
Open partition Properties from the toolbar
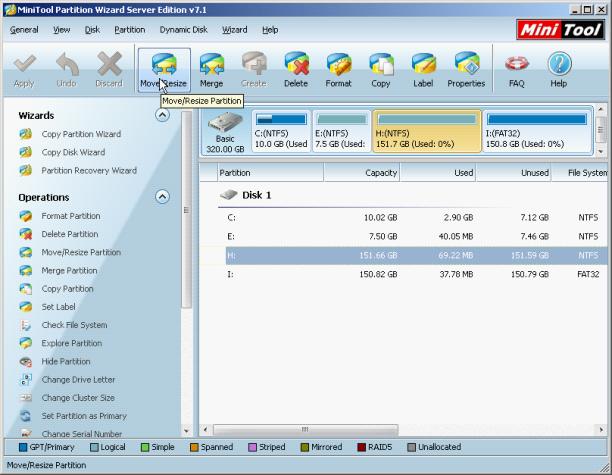coord(466,71)
